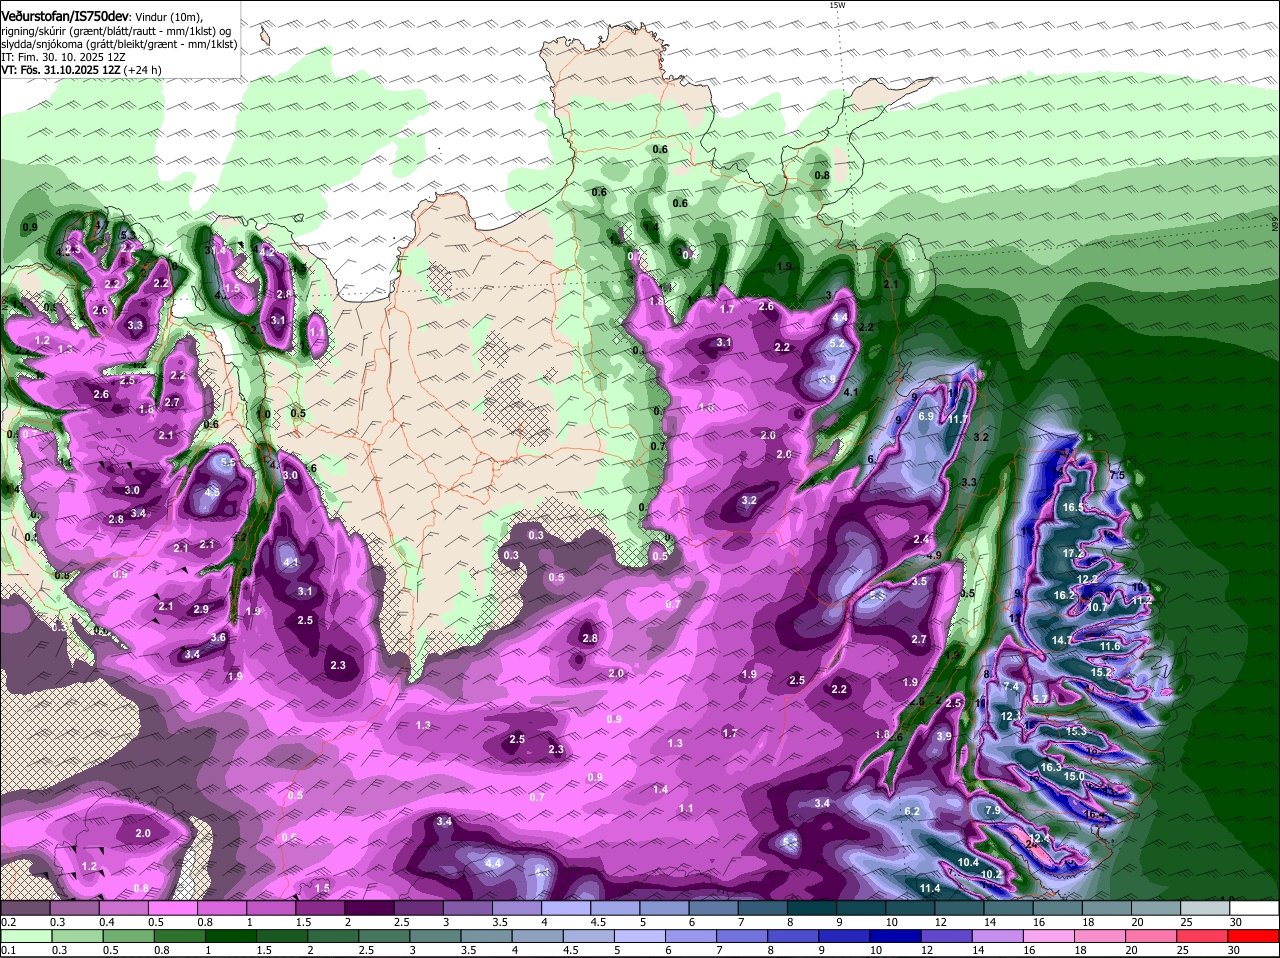Click the 7.9 value label

pos(993,810)
